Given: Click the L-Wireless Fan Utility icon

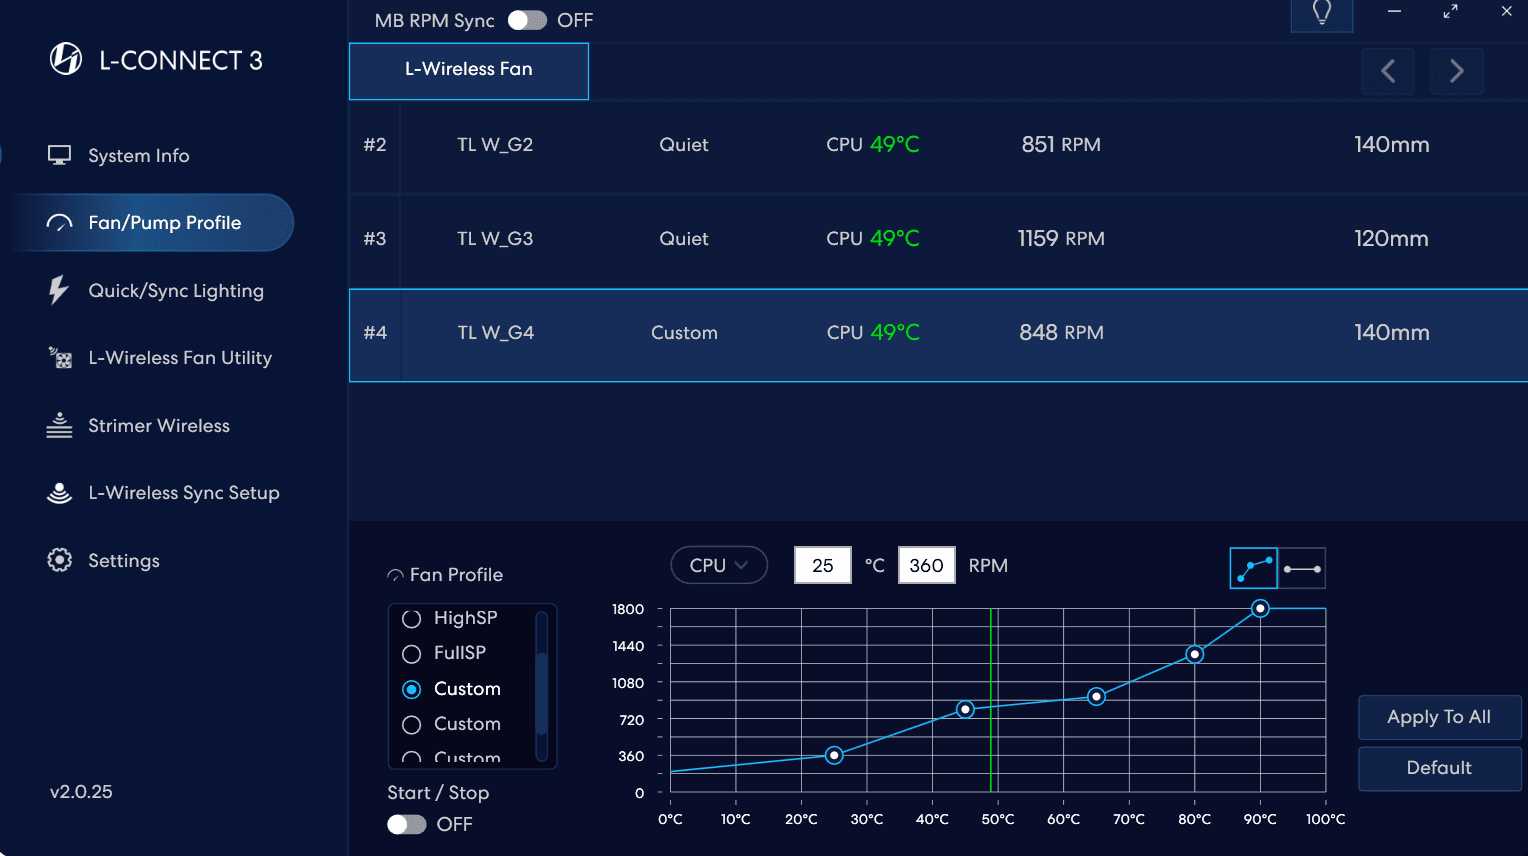Looking at the screenshot, I should point(60,357).
